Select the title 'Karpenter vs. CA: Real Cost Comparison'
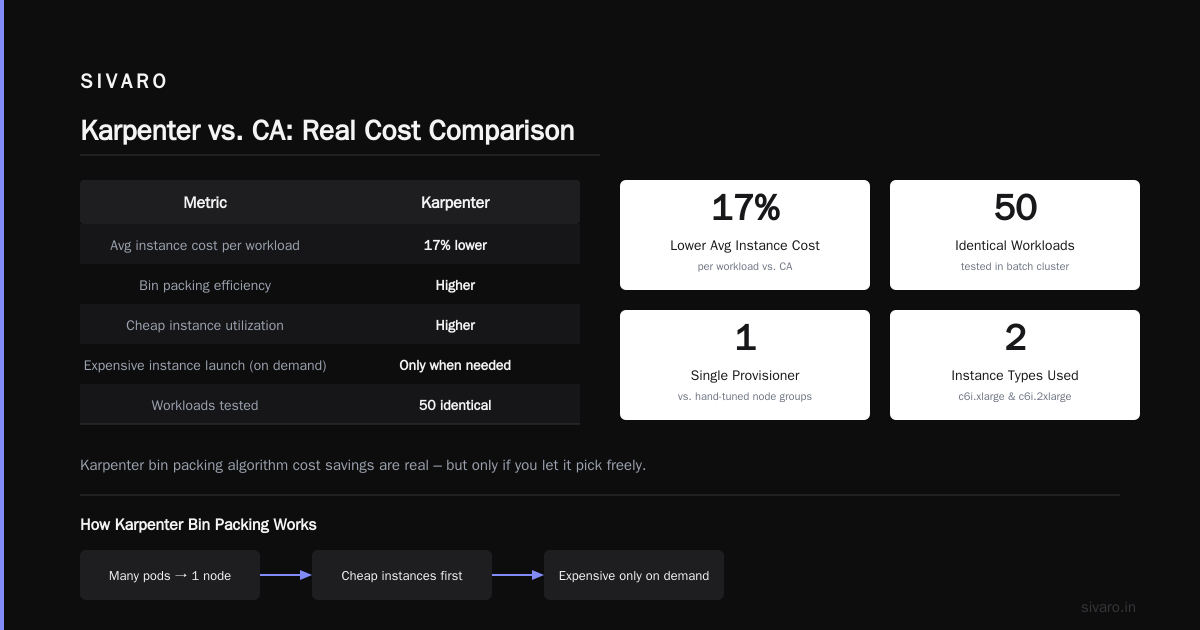The width and height of the screenshot is (1200, 630). (x=327, y=130)
